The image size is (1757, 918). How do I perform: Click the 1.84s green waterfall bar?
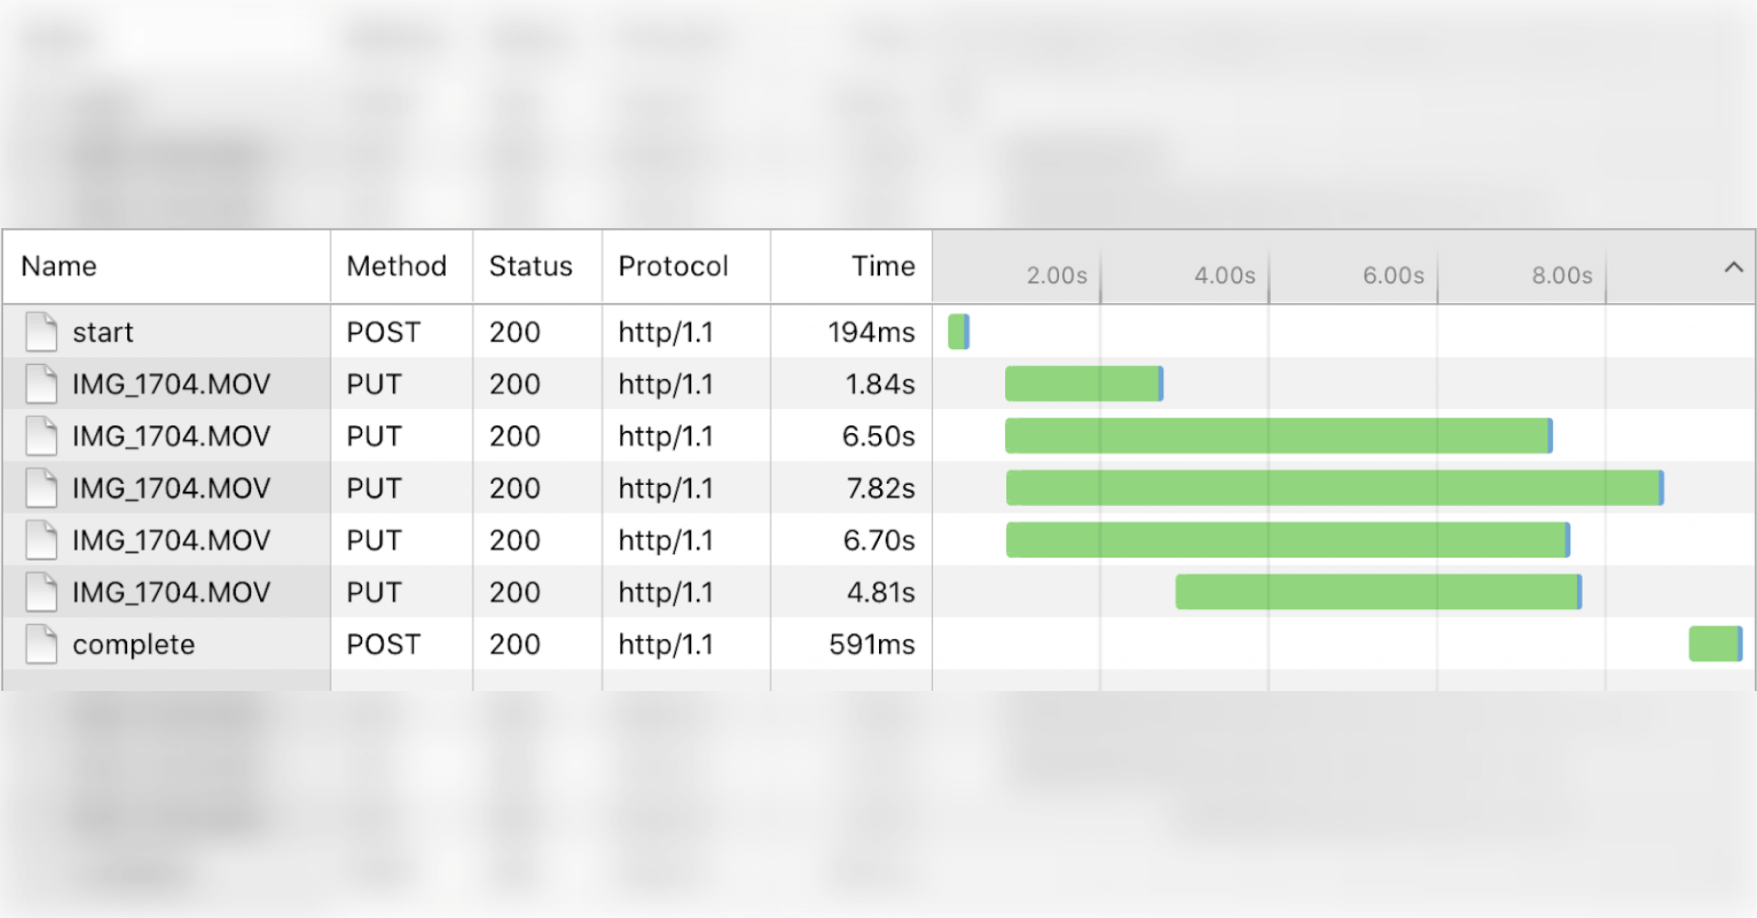tap(1083, 384)
